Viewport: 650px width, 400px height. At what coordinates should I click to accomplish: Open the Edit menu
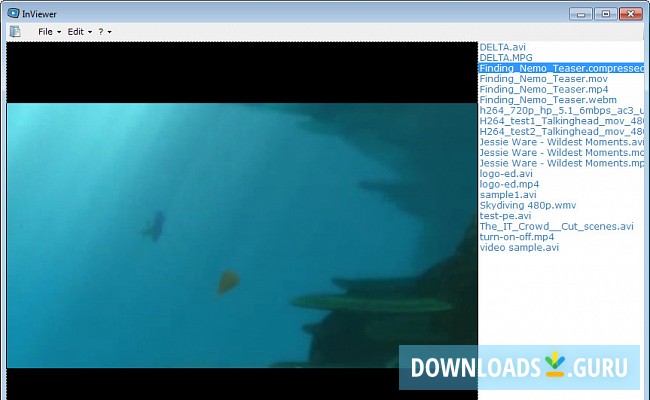79,32
